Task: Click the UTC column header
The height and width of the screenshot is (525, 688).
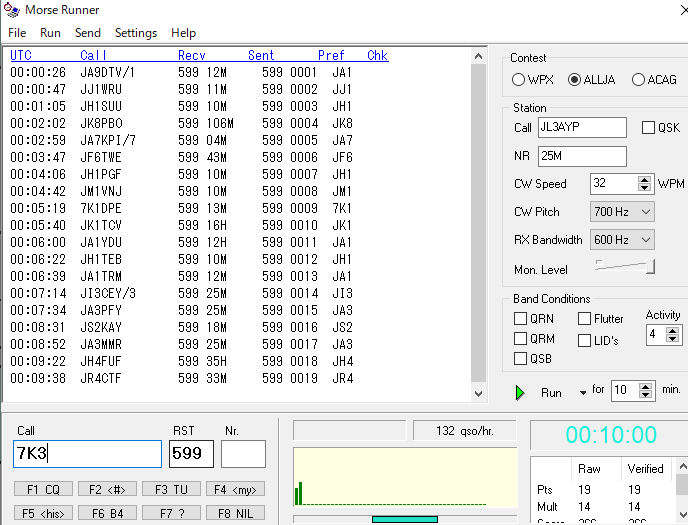Action: [x=21, y=55]
